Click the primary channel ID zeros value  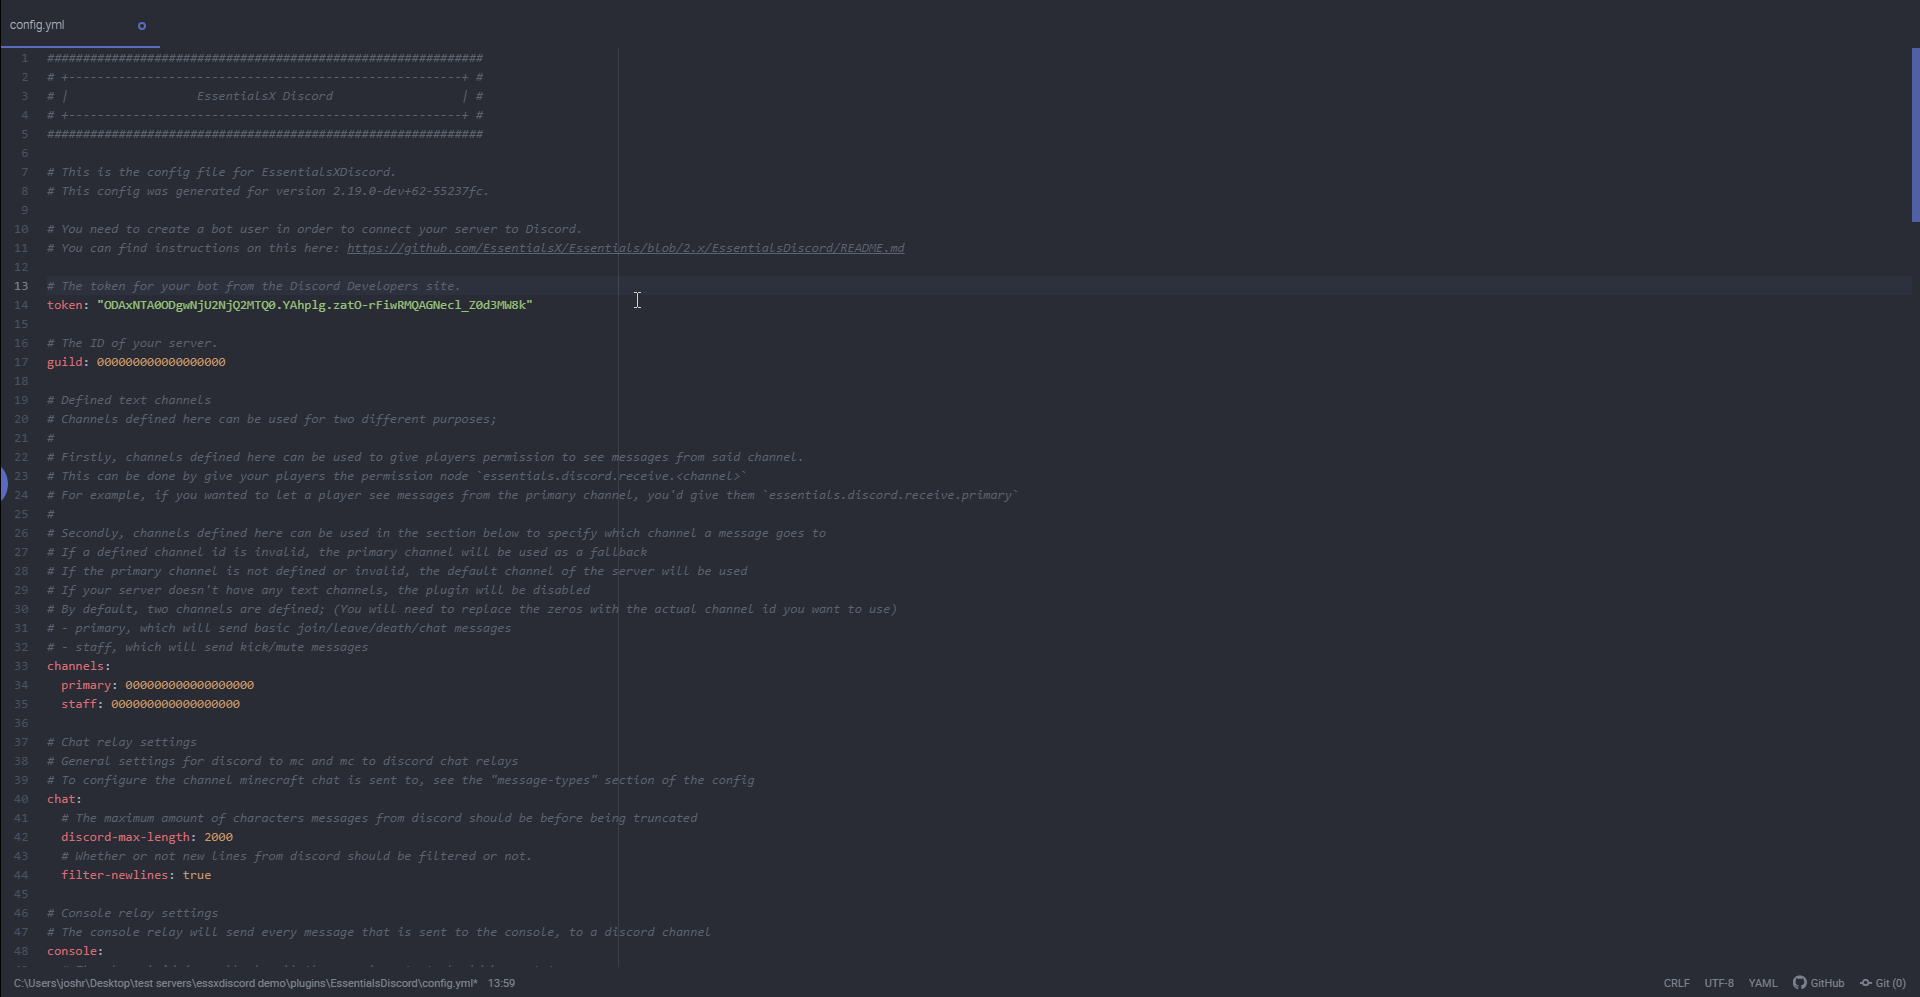point(189,685)
